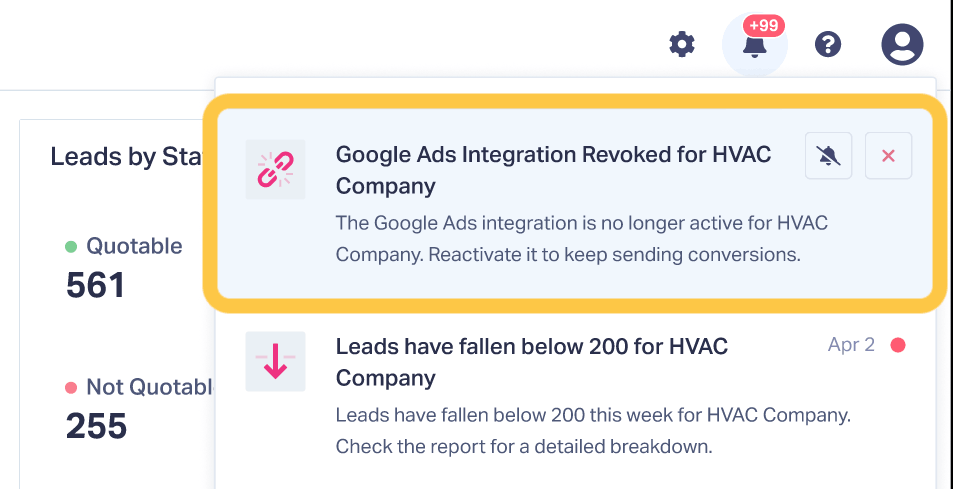Open the help question mark icon
Screen dimensions: 953x489
pyautogui.click(x=828, y=44)
